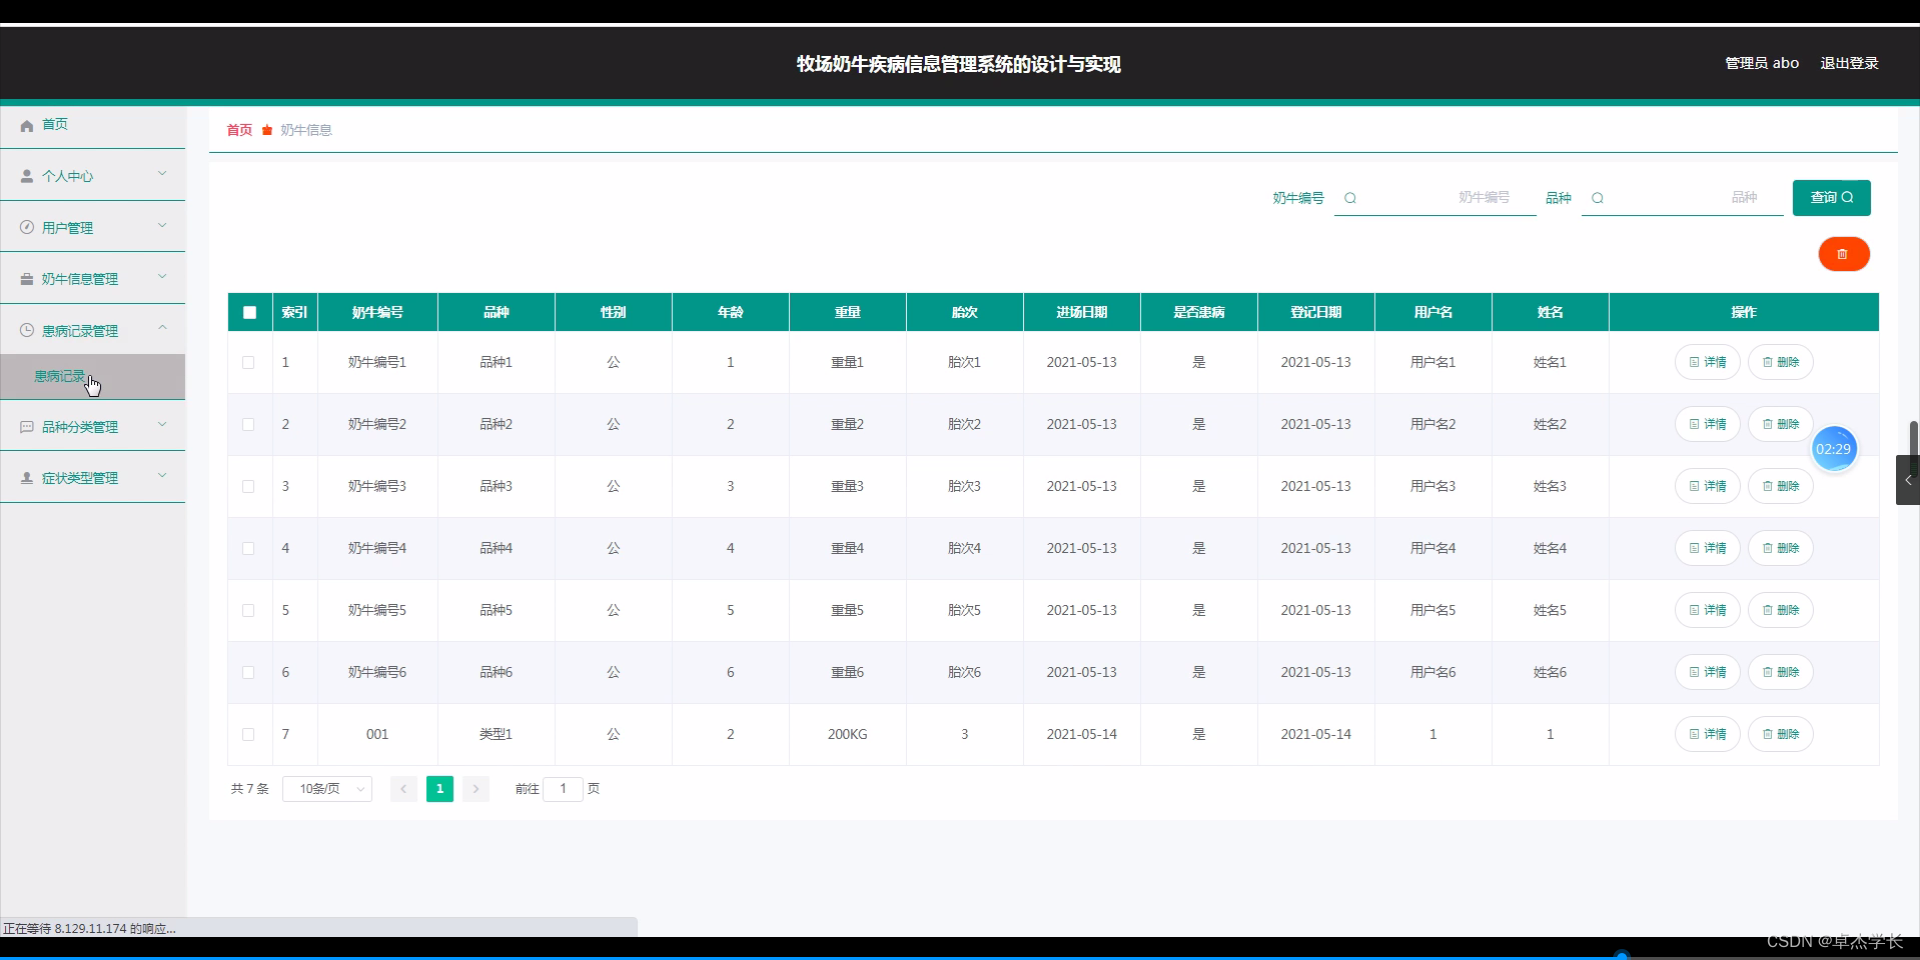Select the 患病记录 submenu item
The image size is (1920, 960).
(x=93, y=376)
